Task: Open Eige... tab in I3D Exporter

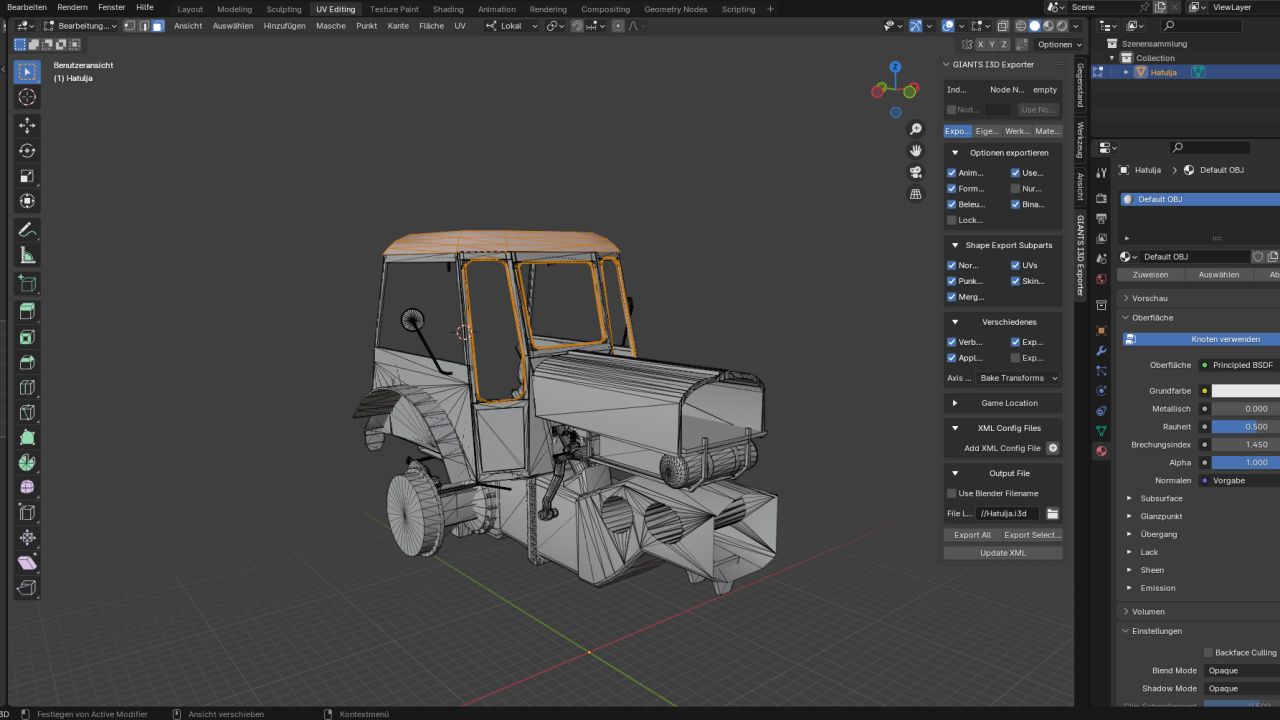Action: click(987, 131)
